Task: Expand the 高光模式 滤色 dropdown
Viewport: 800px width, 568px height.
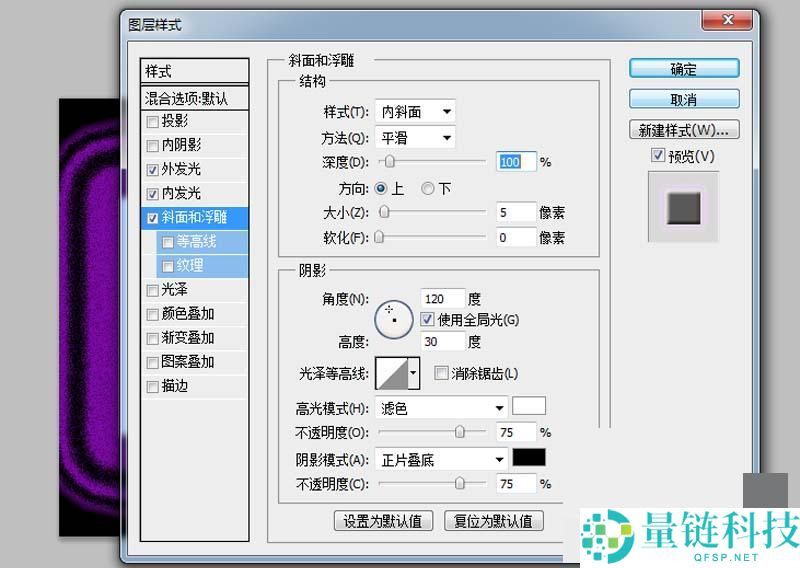Action: point(442,408)
